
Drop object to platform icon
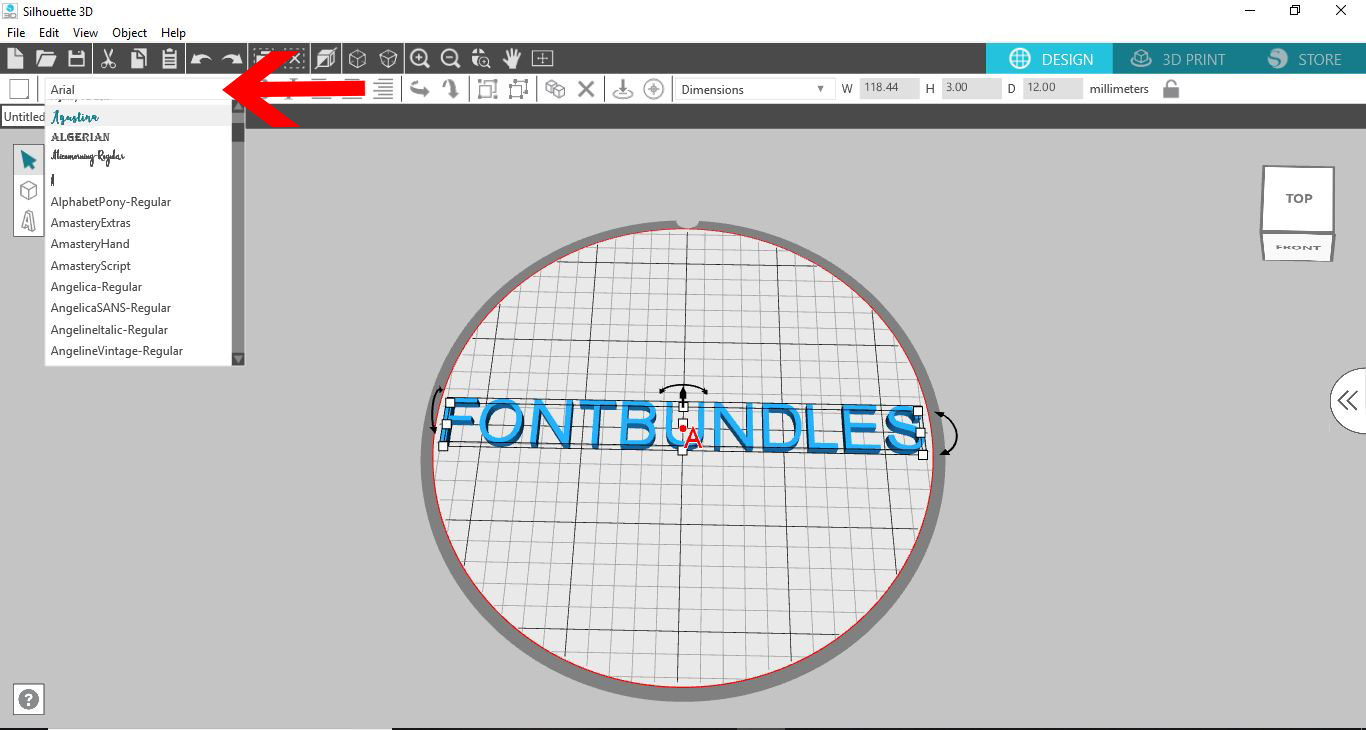click(x=623, y=89)
